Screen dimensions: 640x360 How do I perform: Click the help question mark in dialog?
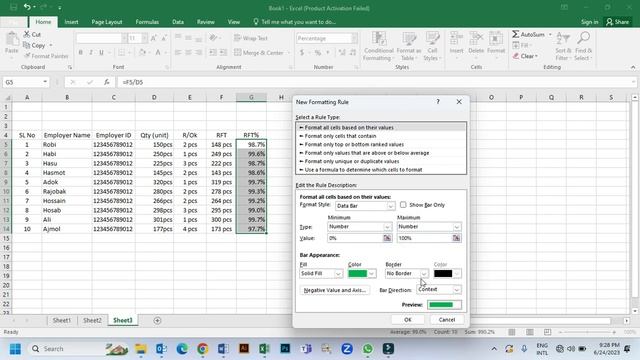click(438, 102)
